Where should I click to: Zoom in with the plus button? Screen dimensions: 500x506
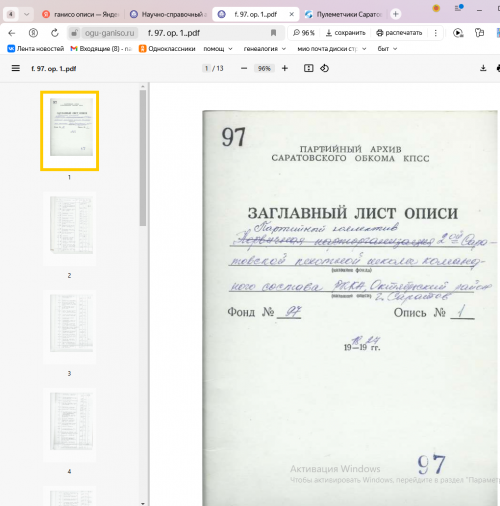pyautogui.click(x=285, y=68)
